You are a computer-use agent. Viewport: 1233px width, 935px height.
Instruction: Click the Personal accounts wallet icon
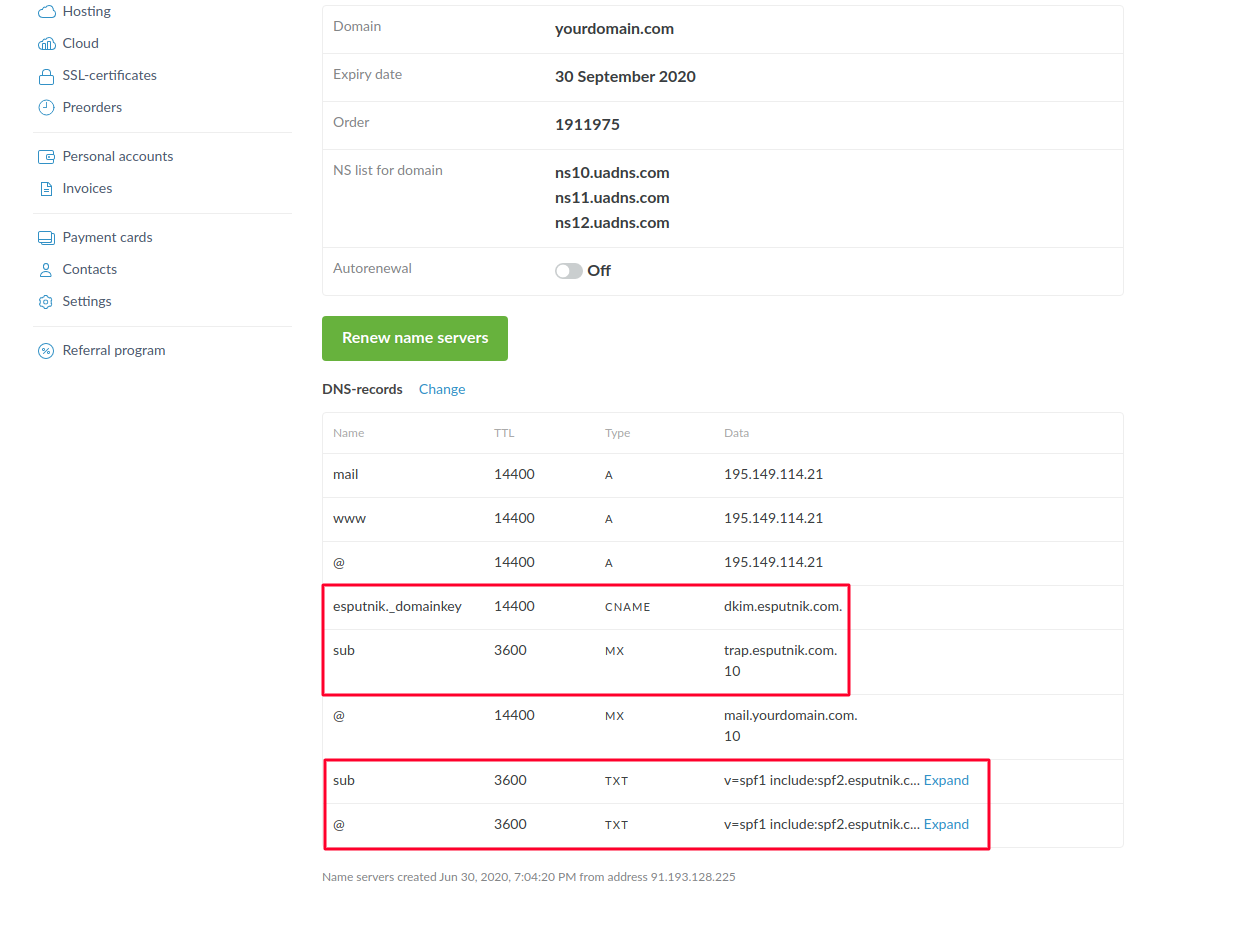(46, 157)
